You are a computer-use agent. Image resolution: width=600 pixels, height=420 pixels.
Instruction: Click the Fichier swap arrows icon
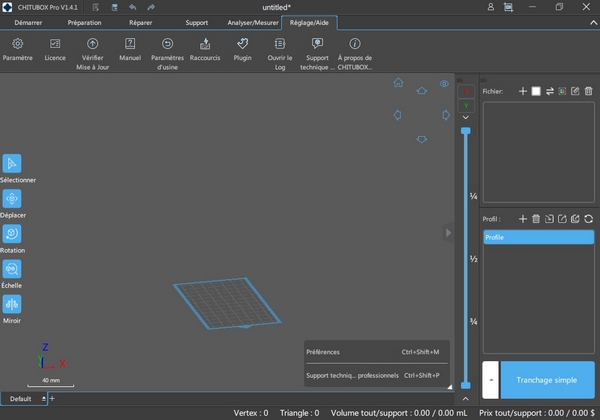(x=549, y=91)
